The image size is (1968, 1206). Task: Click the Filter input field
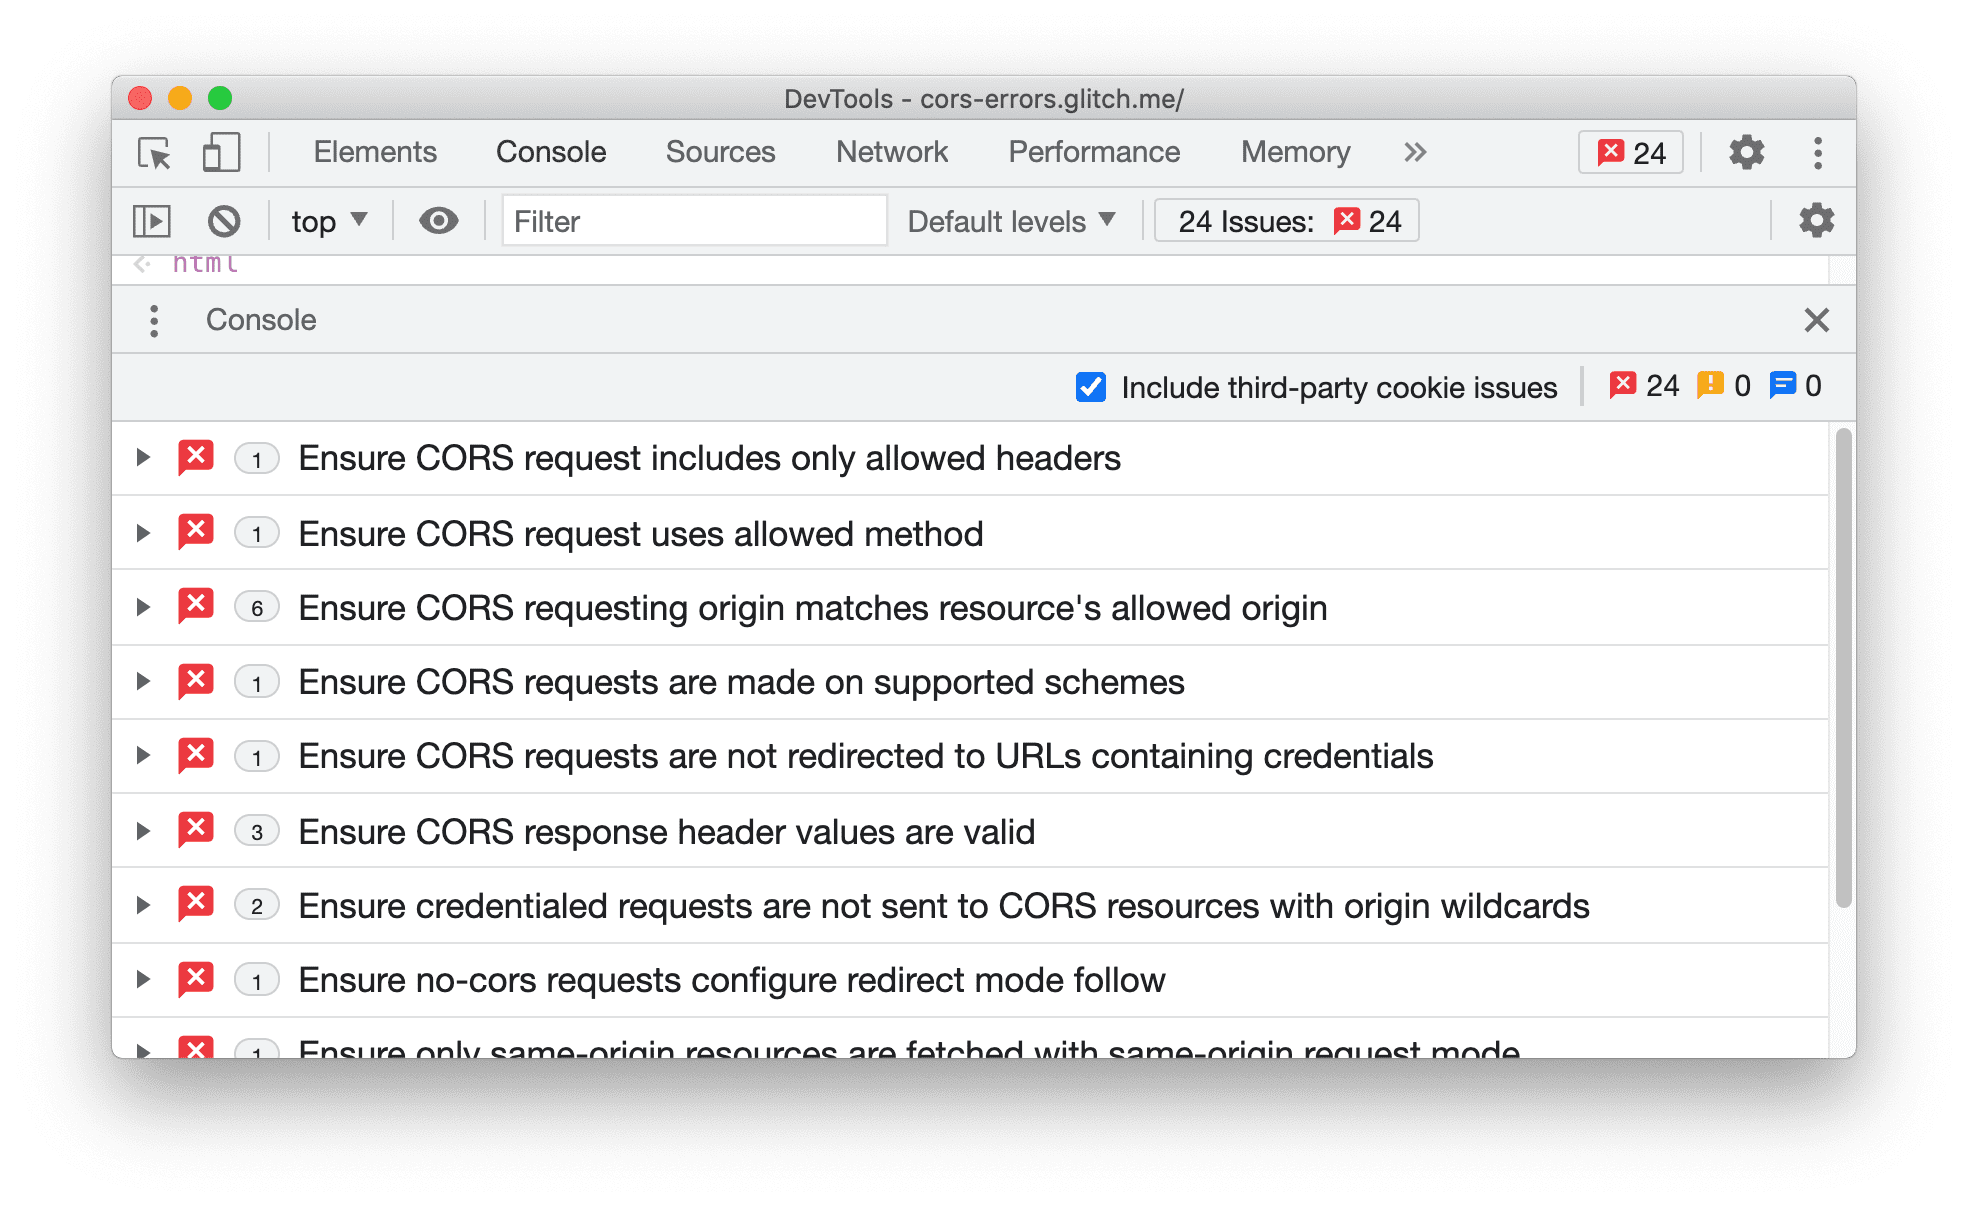click(x=689, y=221)
